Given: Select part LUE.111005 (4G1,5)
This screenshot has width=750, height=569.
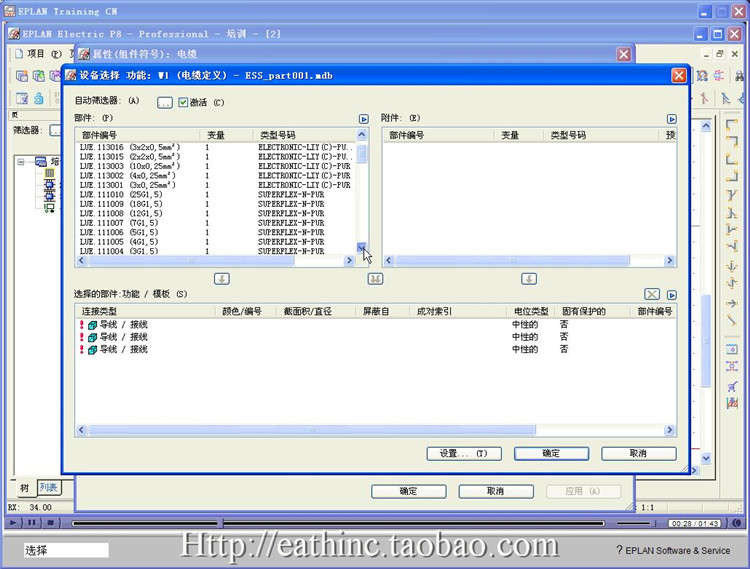Looking at the screenshot, I should pyautogui.click(x=215, y=242).
